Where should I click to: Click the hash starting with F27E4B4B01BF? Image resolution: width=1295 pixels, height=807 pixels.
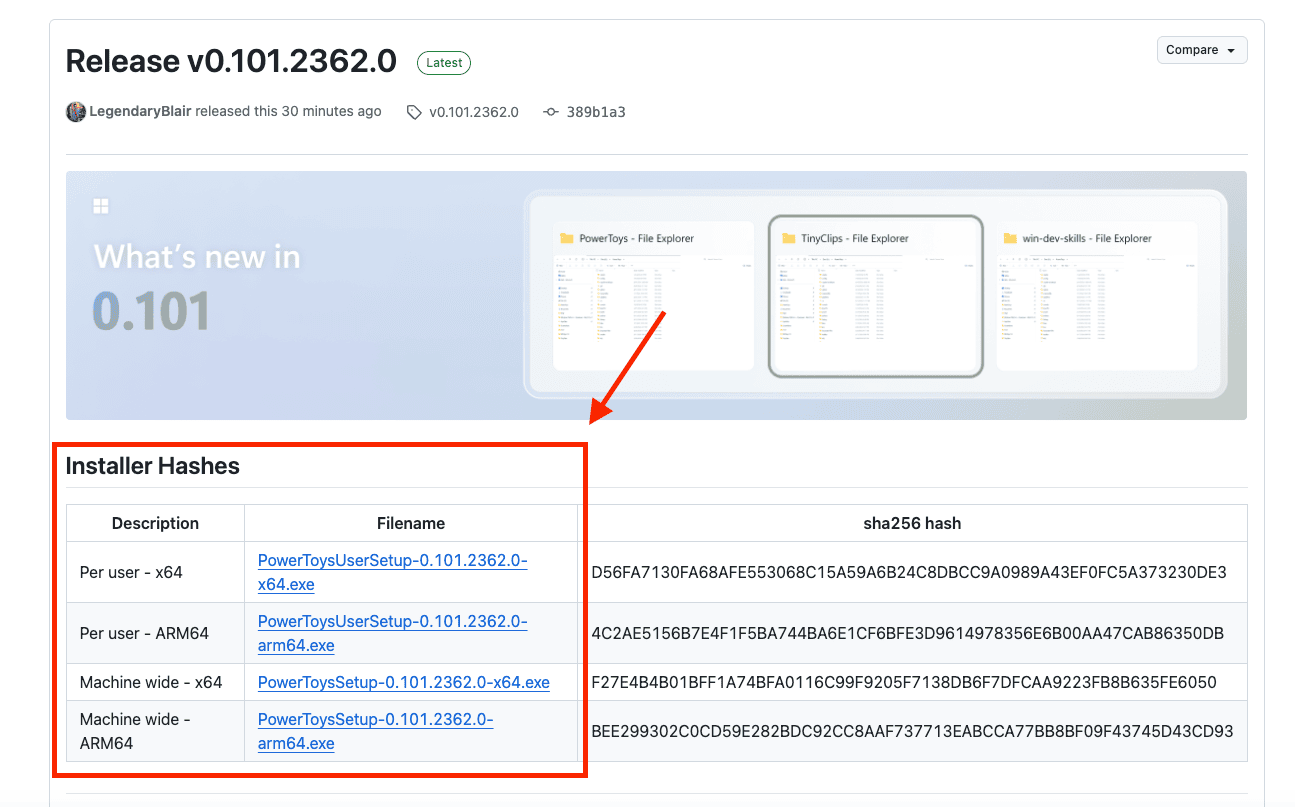(904, 682)
